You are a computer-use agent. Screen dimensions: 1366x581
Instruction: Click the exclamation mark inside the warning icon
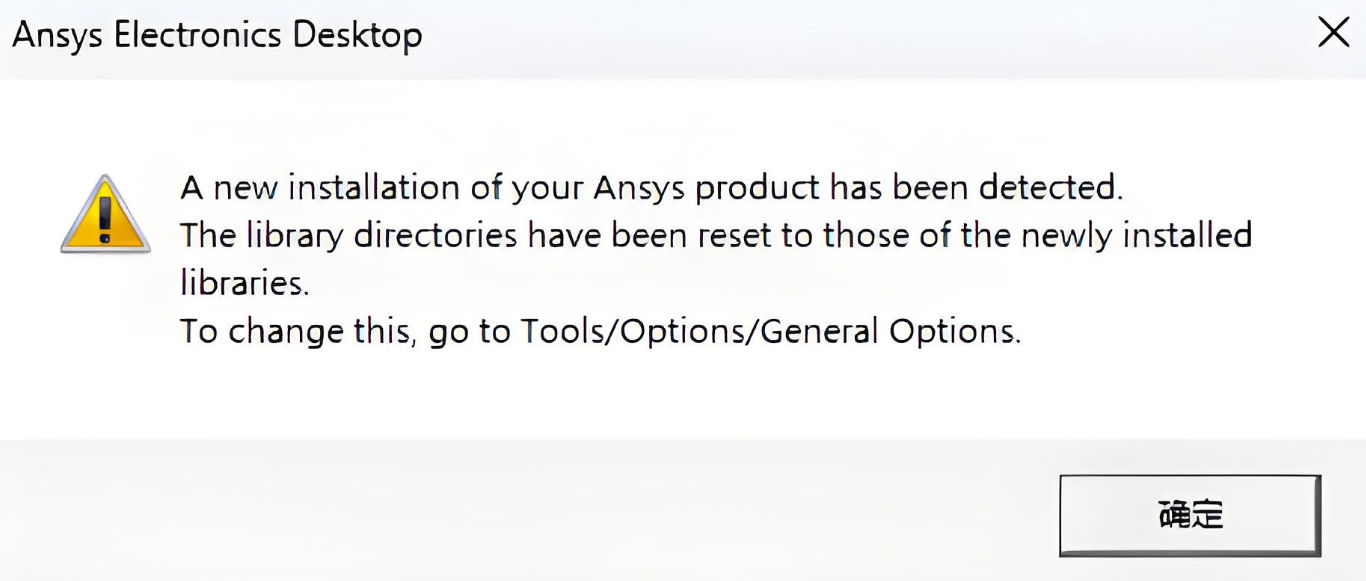[x=105, y=216]
